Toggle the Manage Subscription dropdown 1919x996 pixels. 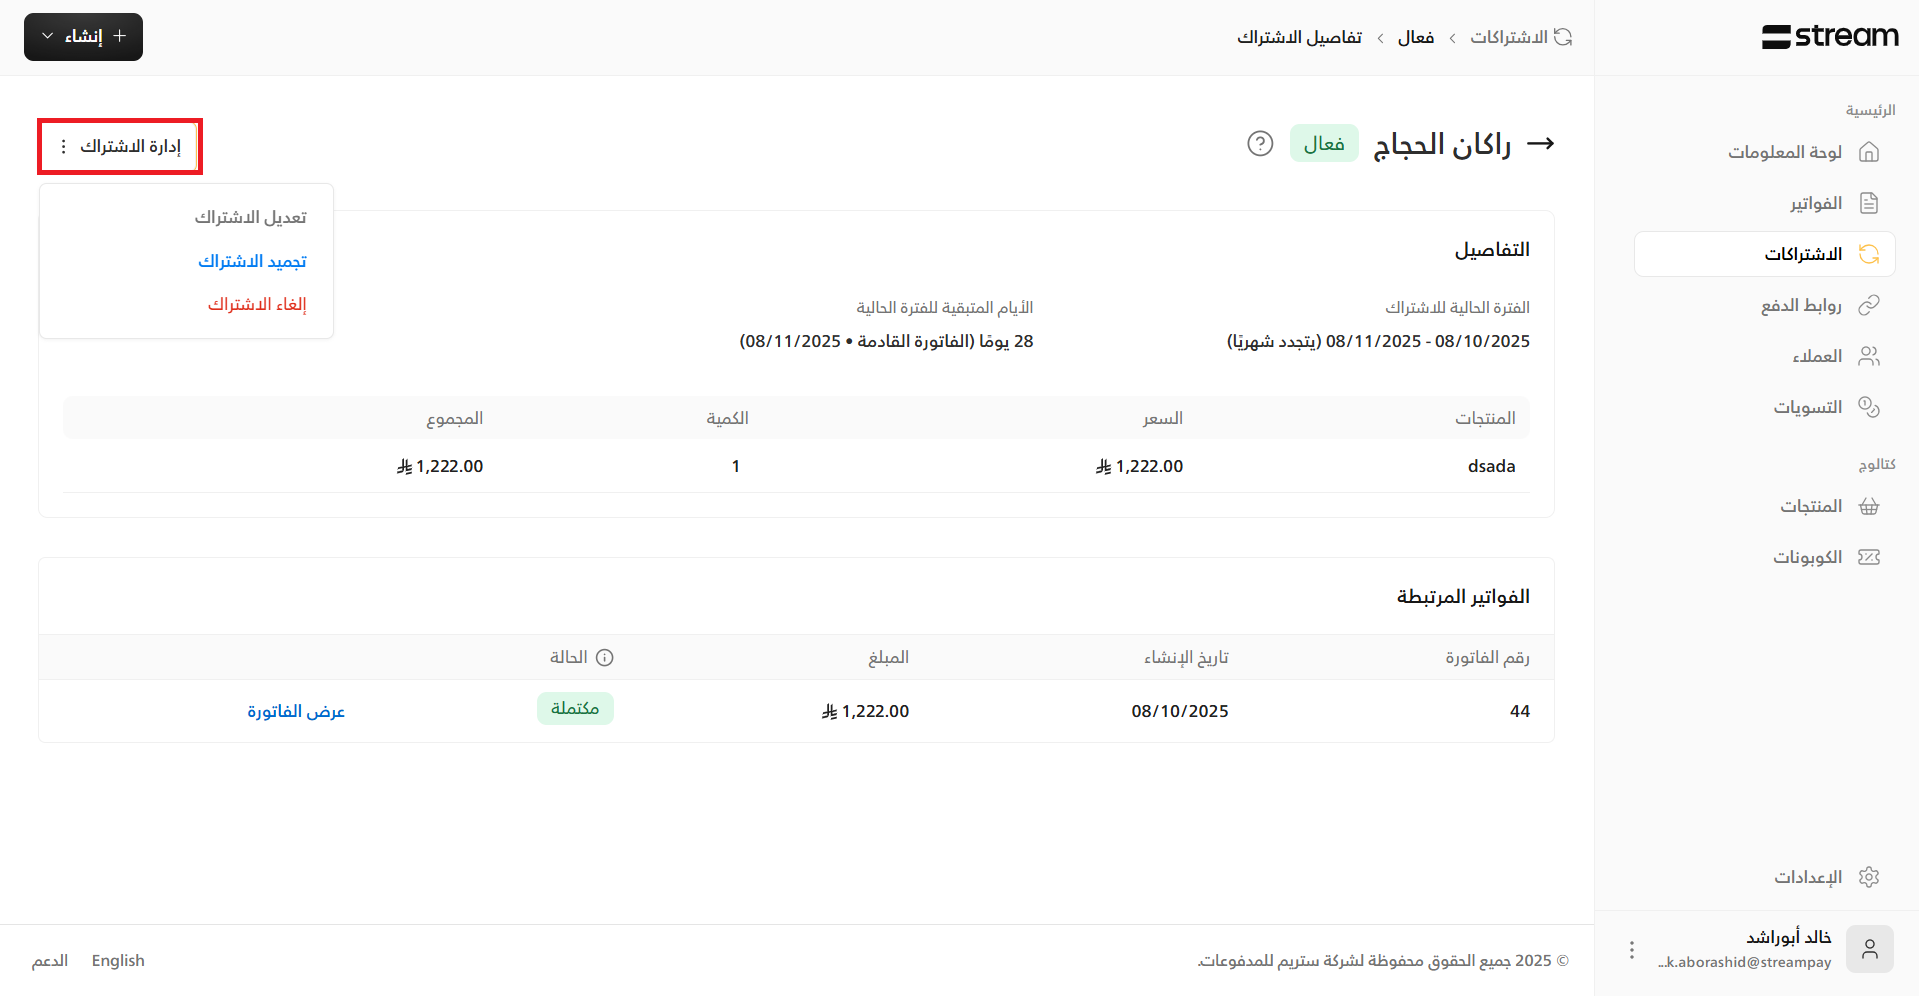(x=120, y=147)
